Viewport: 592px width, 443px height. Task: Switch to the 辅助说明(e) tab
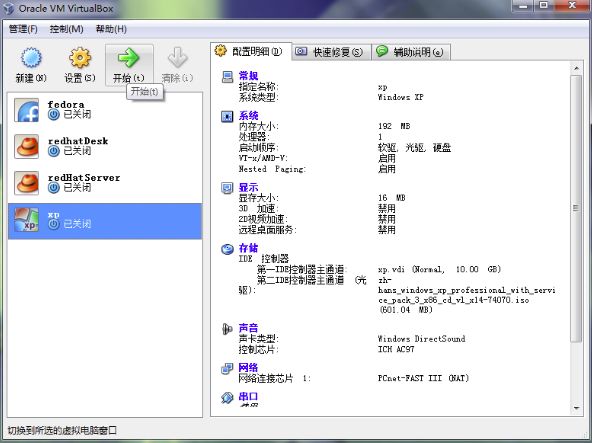coord(411,52)
